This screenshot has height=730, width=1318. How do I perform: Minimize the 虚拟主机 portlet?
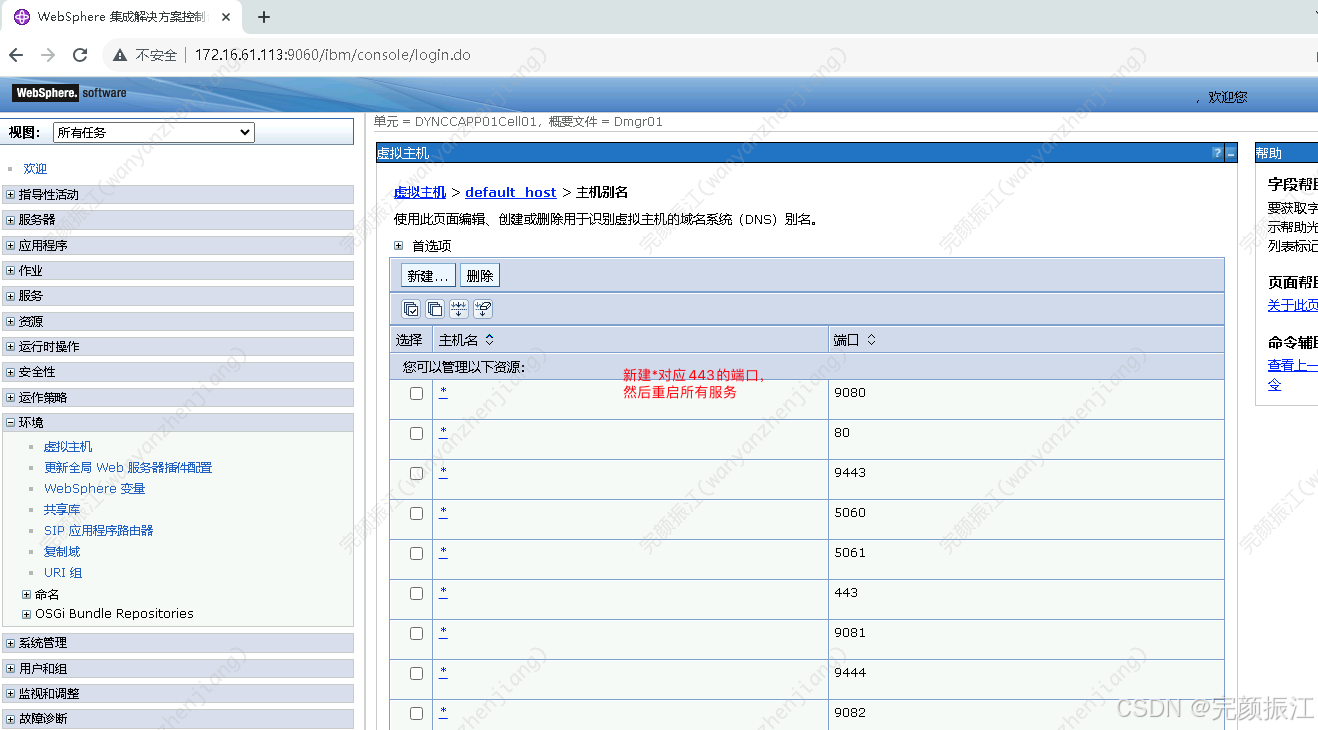(x=1231, y=153)
